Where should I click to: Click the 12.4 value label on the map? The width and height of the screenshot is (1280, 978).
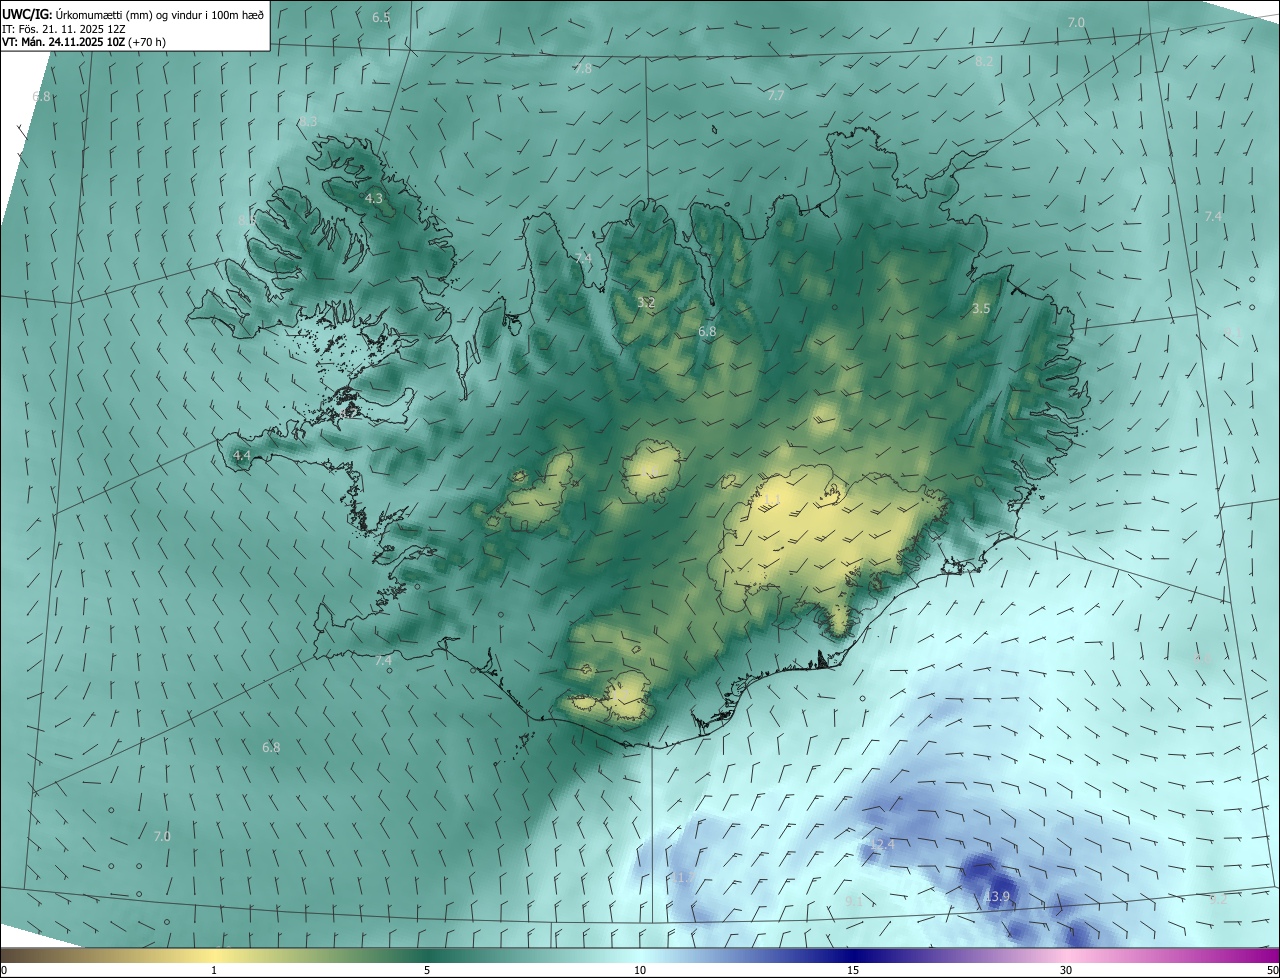pyautogui.click(x=882, y=845)
